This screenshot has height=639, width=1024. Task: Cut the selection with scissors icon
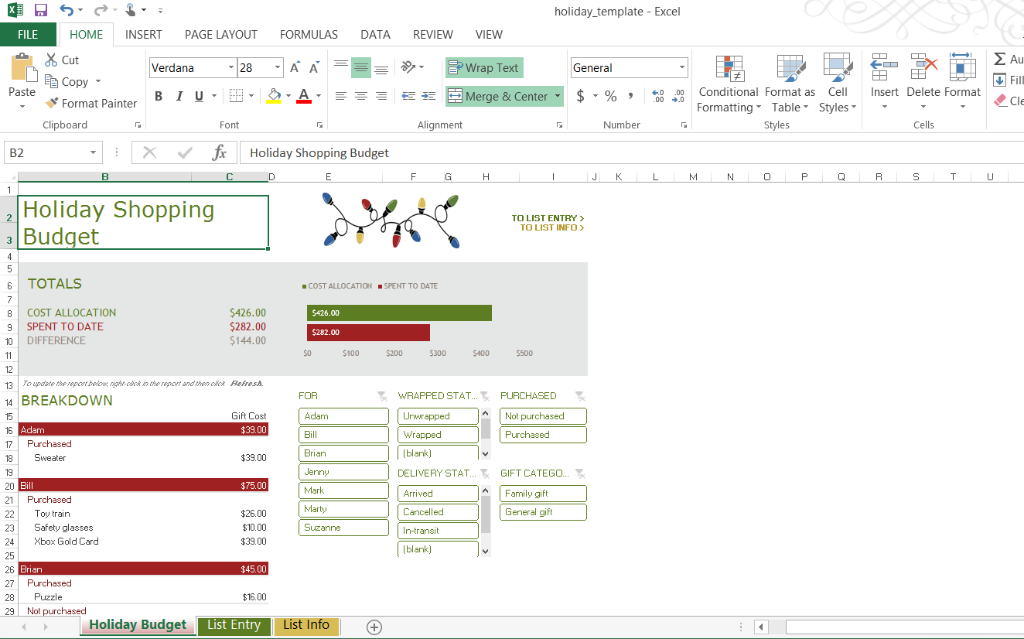coord(51,59)
